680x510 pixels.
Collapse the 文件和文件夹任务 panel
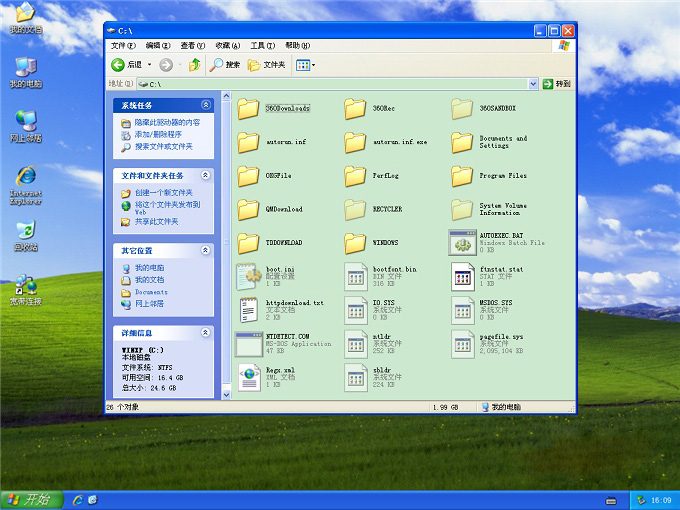point(206,175)
